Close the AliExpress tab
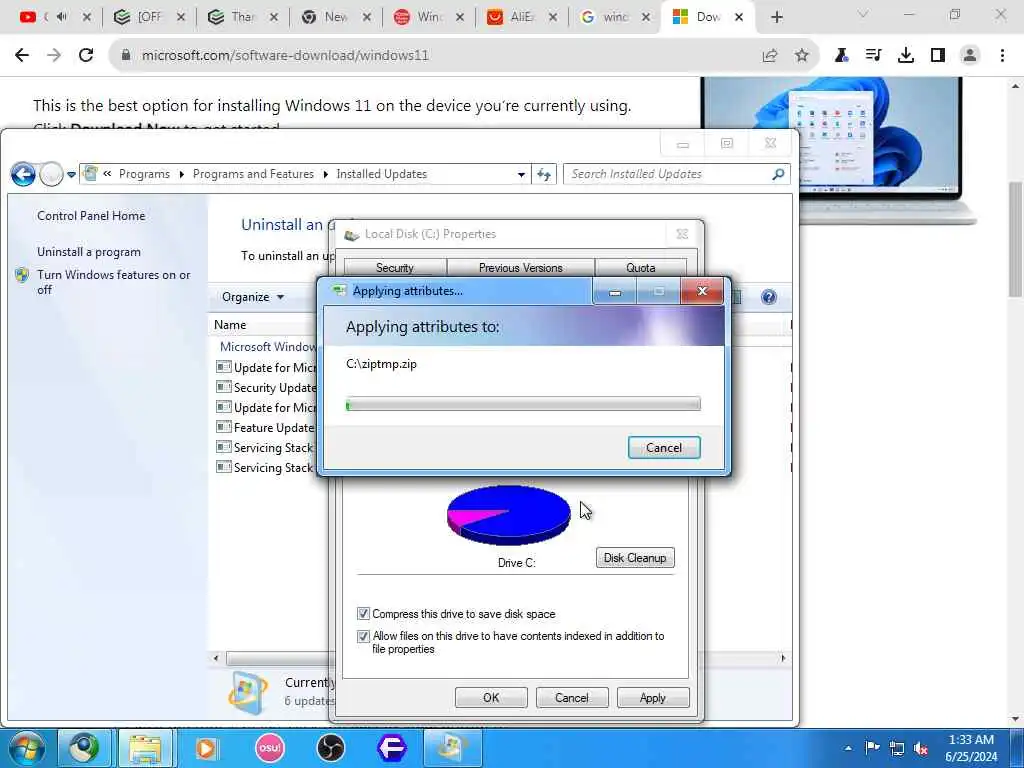 point(553,17)
